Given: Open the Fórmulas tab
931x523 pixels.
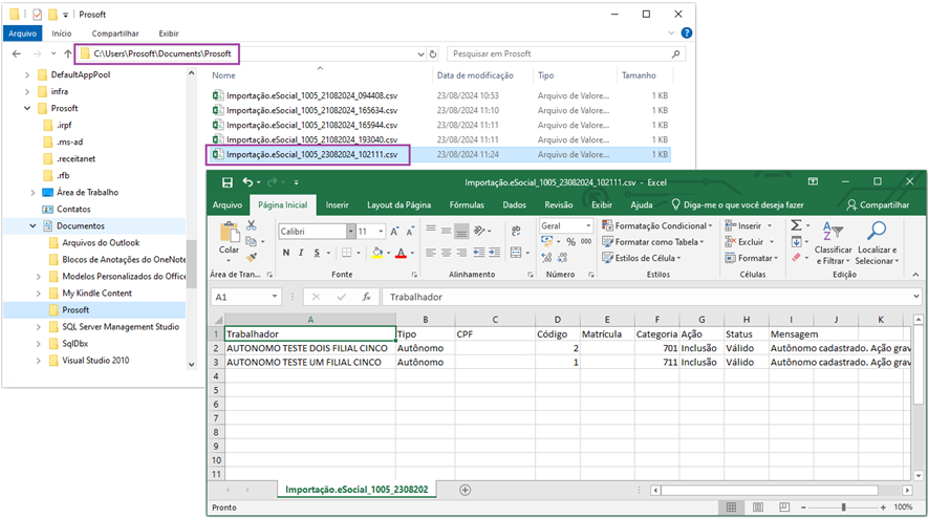Looking at the screenshot, I should click(x=467, y=205).
